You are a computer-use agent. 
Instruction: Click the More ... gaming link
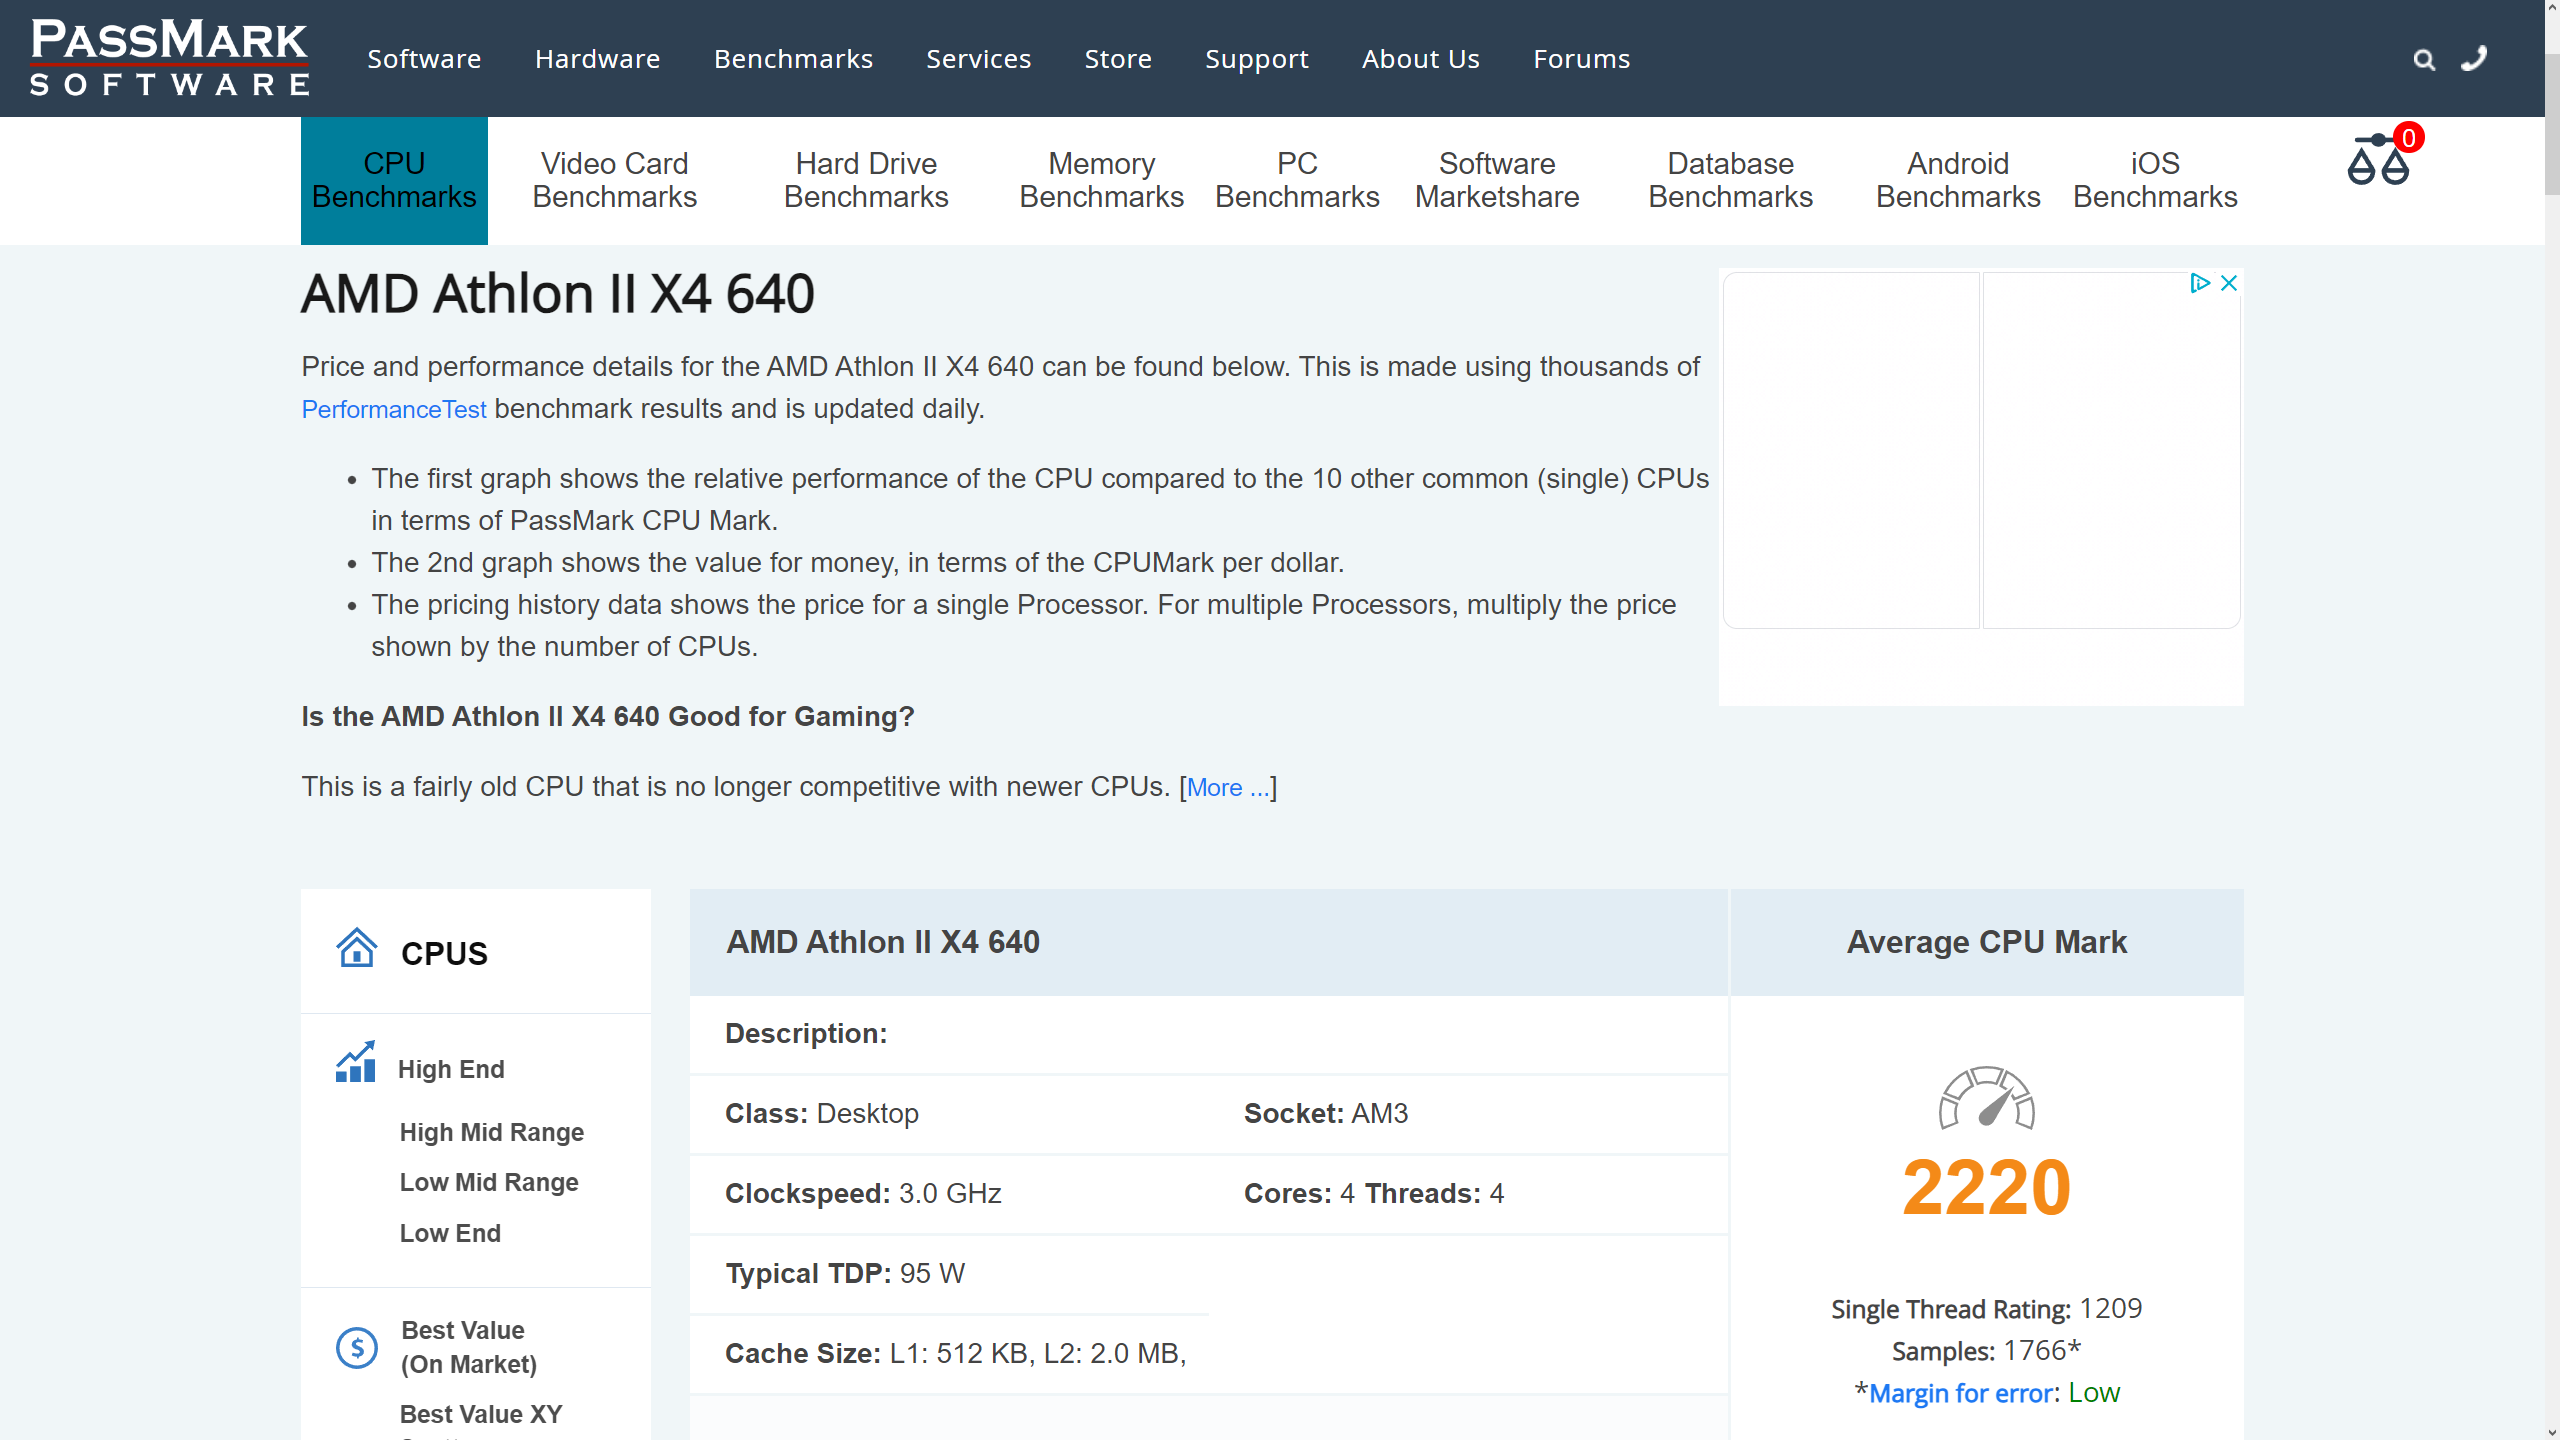(1228, 788)
